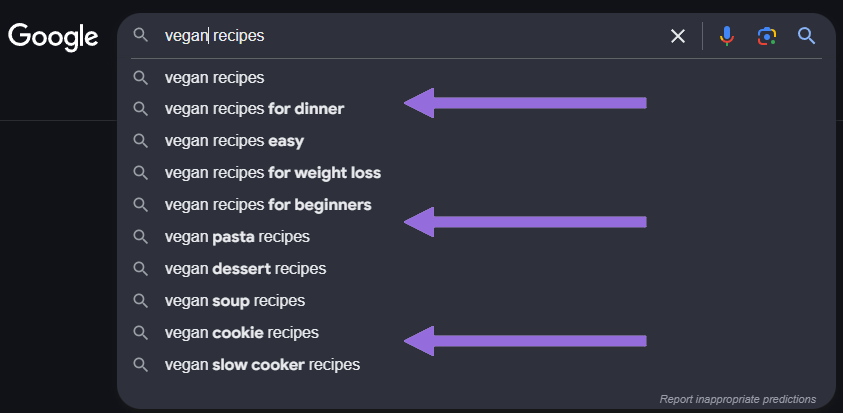Click magnifier icon left of search text
843x413 pixels.
click(x=140, y=35)
